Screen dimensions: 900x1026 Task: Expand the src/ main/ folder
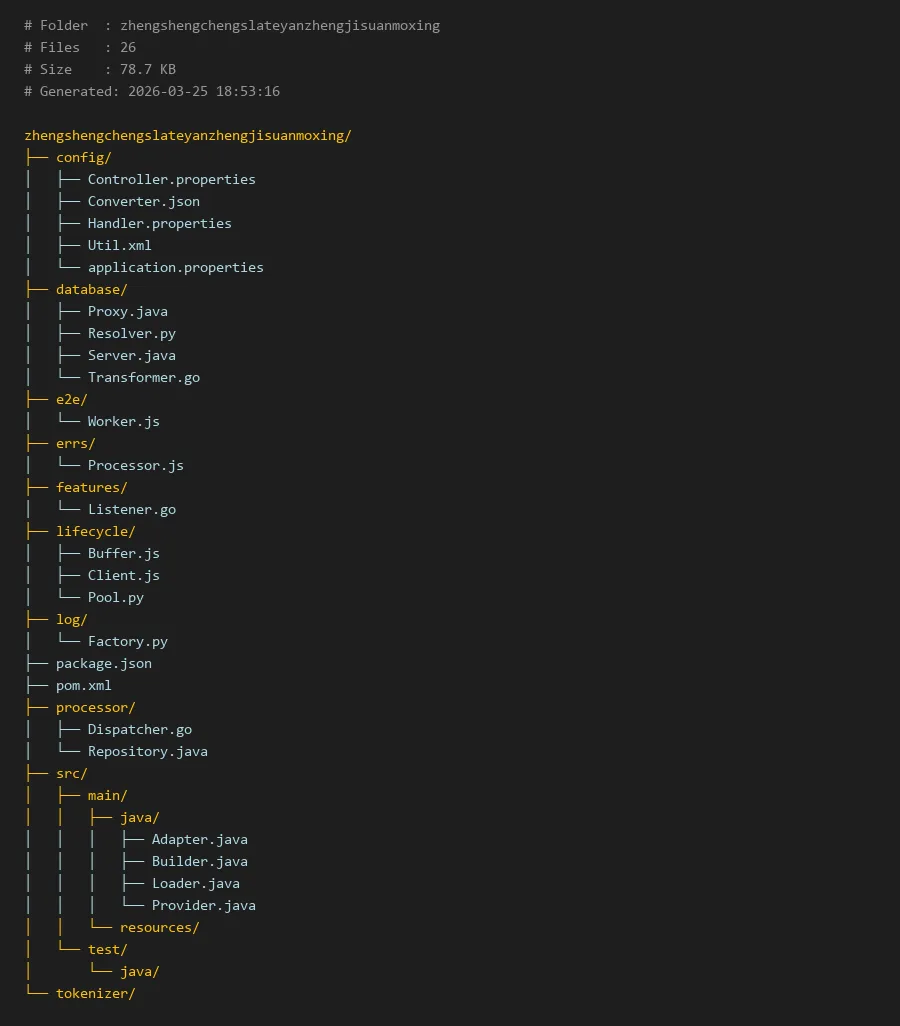coord(107,795)
